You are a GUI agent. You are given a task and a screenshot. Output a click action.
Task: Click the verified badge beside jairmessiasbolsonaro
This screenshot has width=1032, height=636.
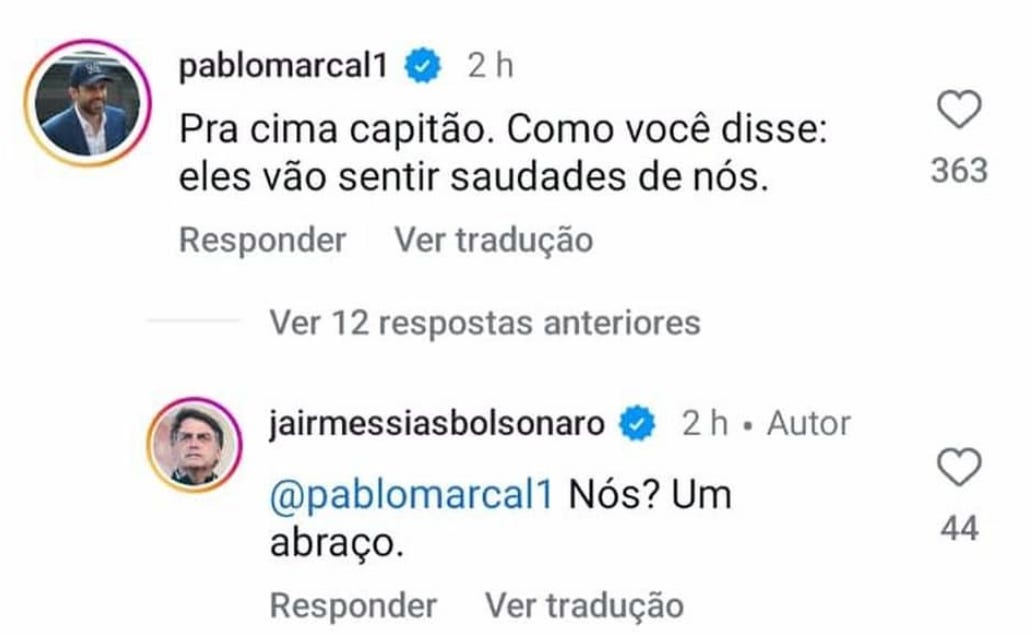tap(637, 423)
